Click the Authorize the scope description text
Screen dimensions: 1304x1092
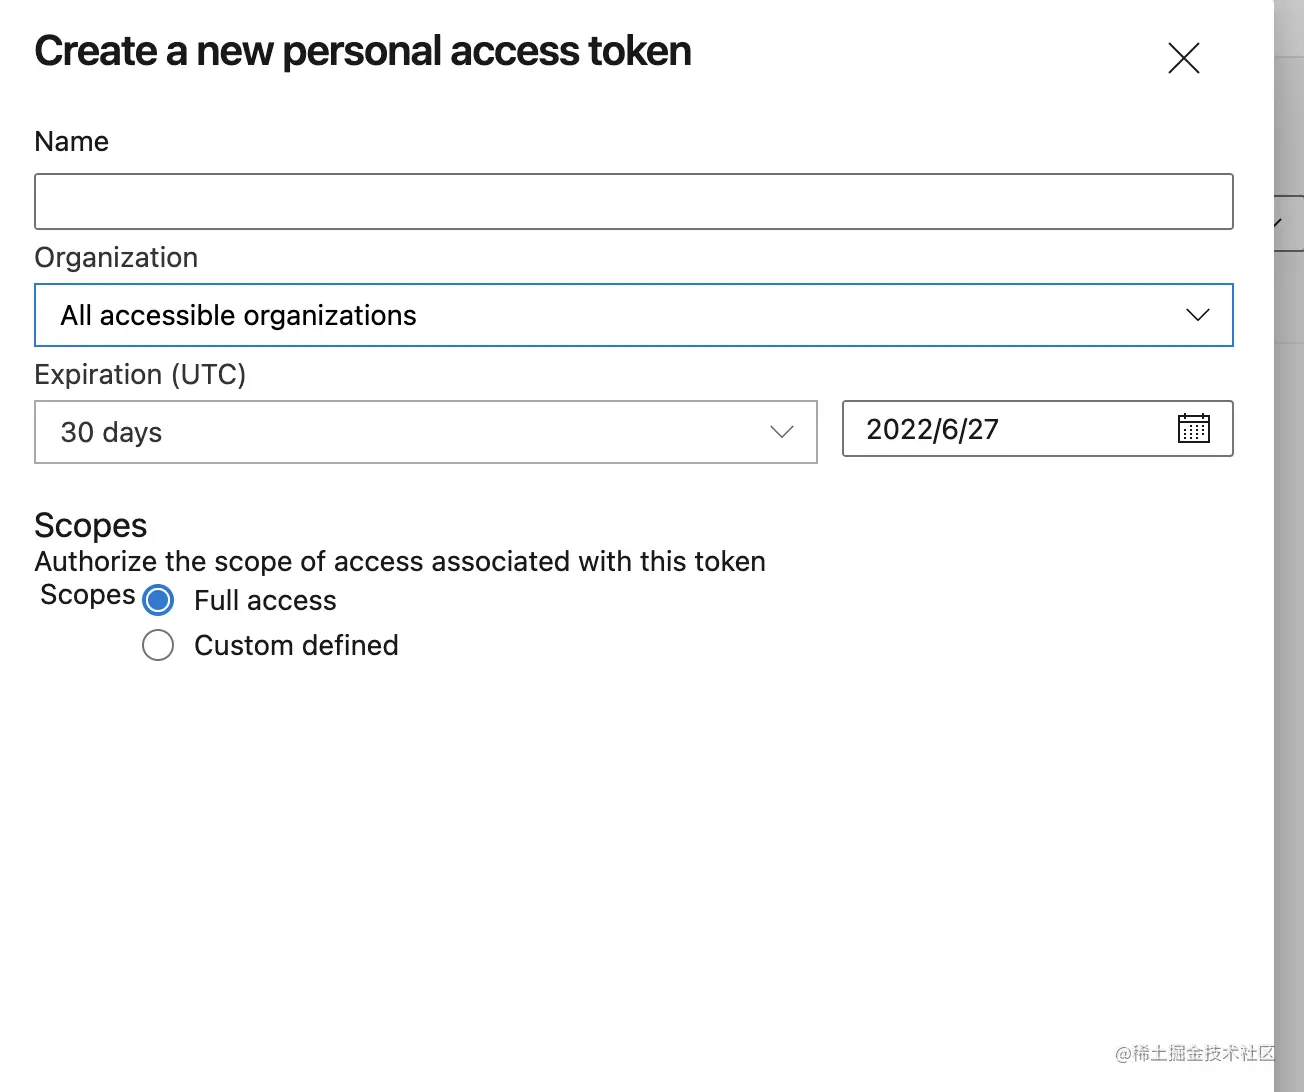[x=400, y=561]
